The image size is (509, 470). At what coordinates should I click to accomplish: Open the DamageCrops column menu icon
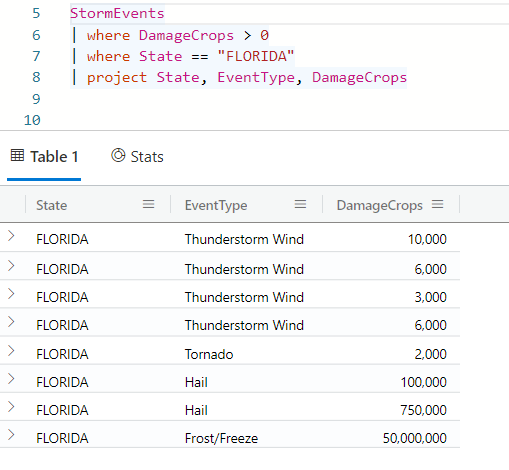[437, 204]
